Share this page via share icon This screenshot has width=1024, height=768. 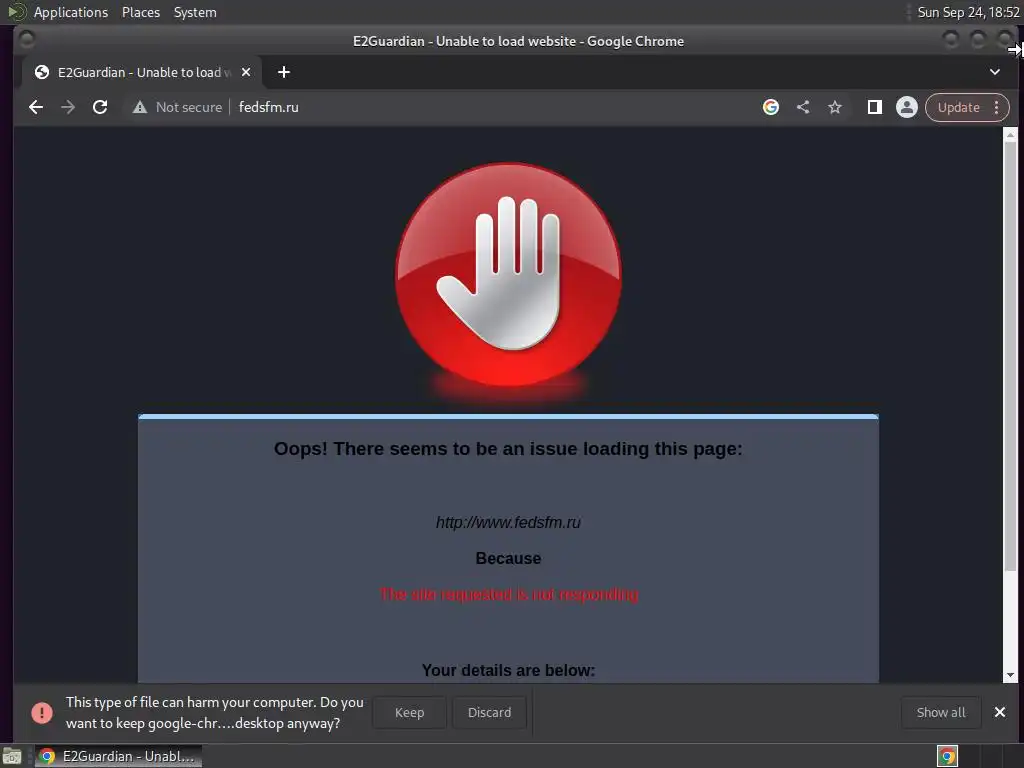803,107
